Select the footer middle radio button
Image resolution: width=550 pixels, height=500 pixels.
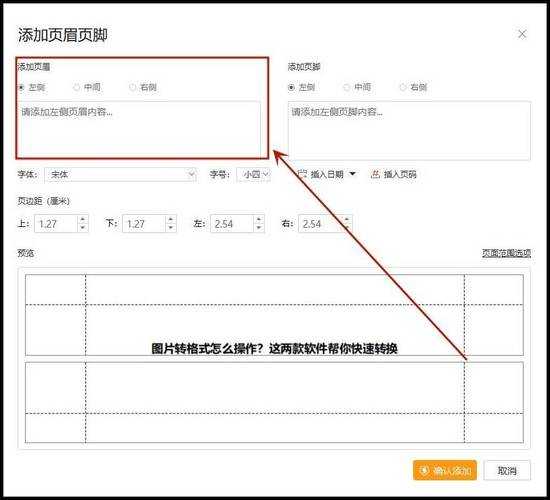pos(347,87)
